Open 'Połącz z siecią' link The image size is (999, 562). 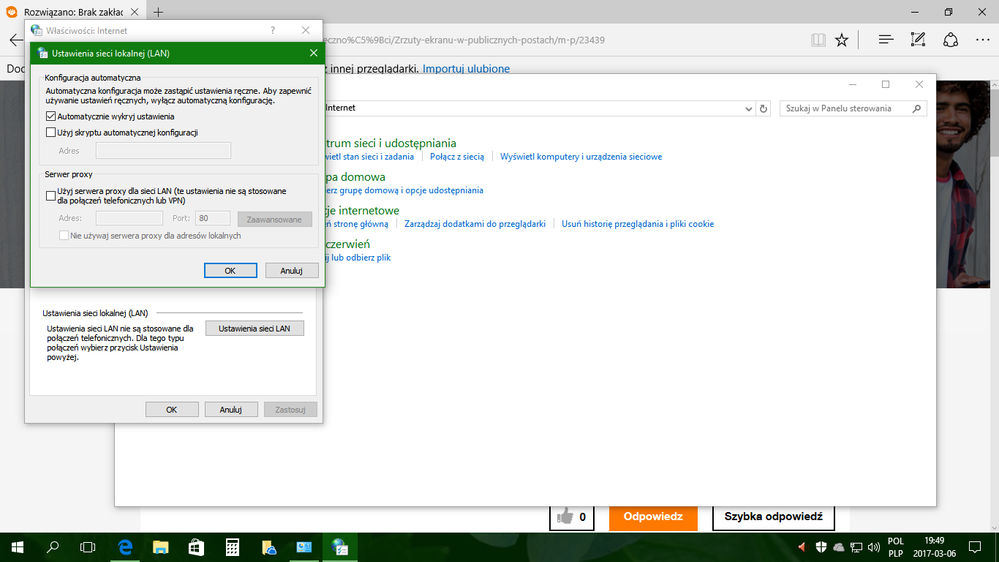click(457, 157)
